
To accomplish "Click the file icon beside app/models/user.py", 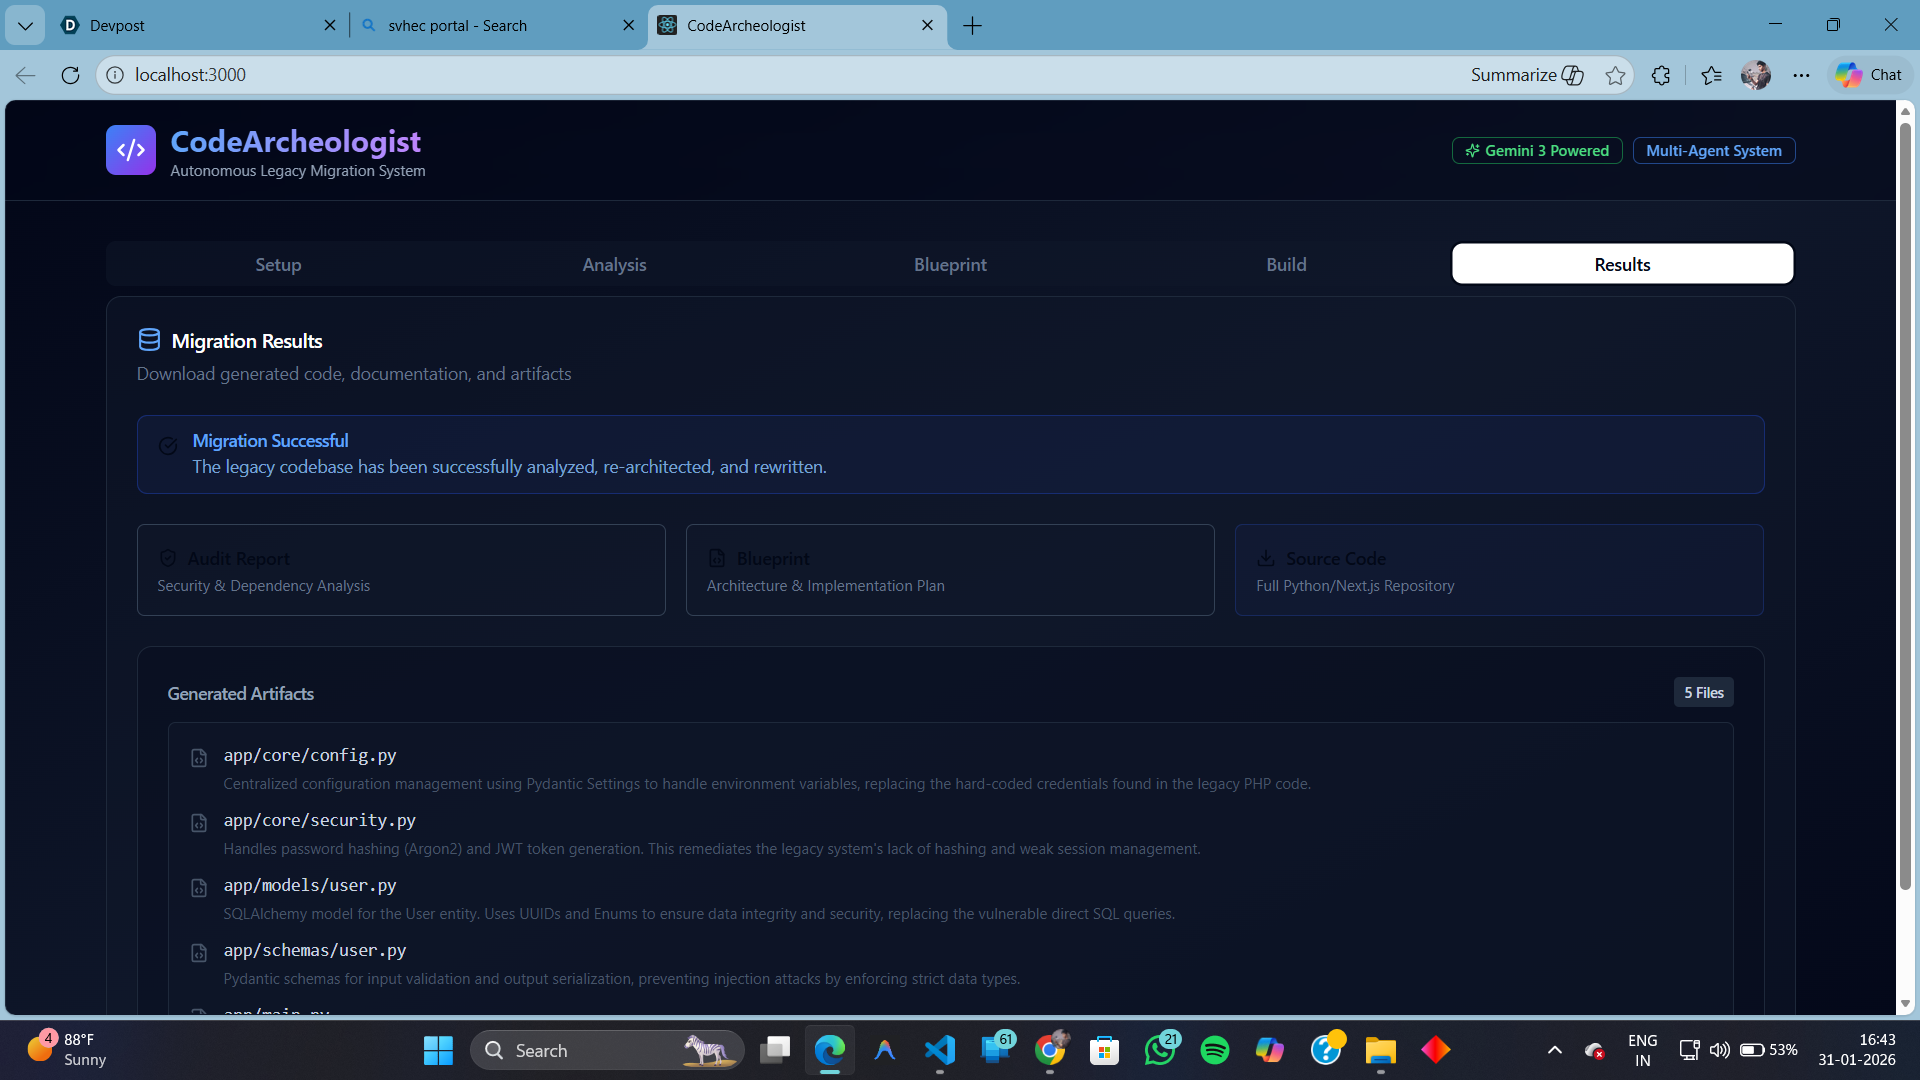I will [199, 888].
